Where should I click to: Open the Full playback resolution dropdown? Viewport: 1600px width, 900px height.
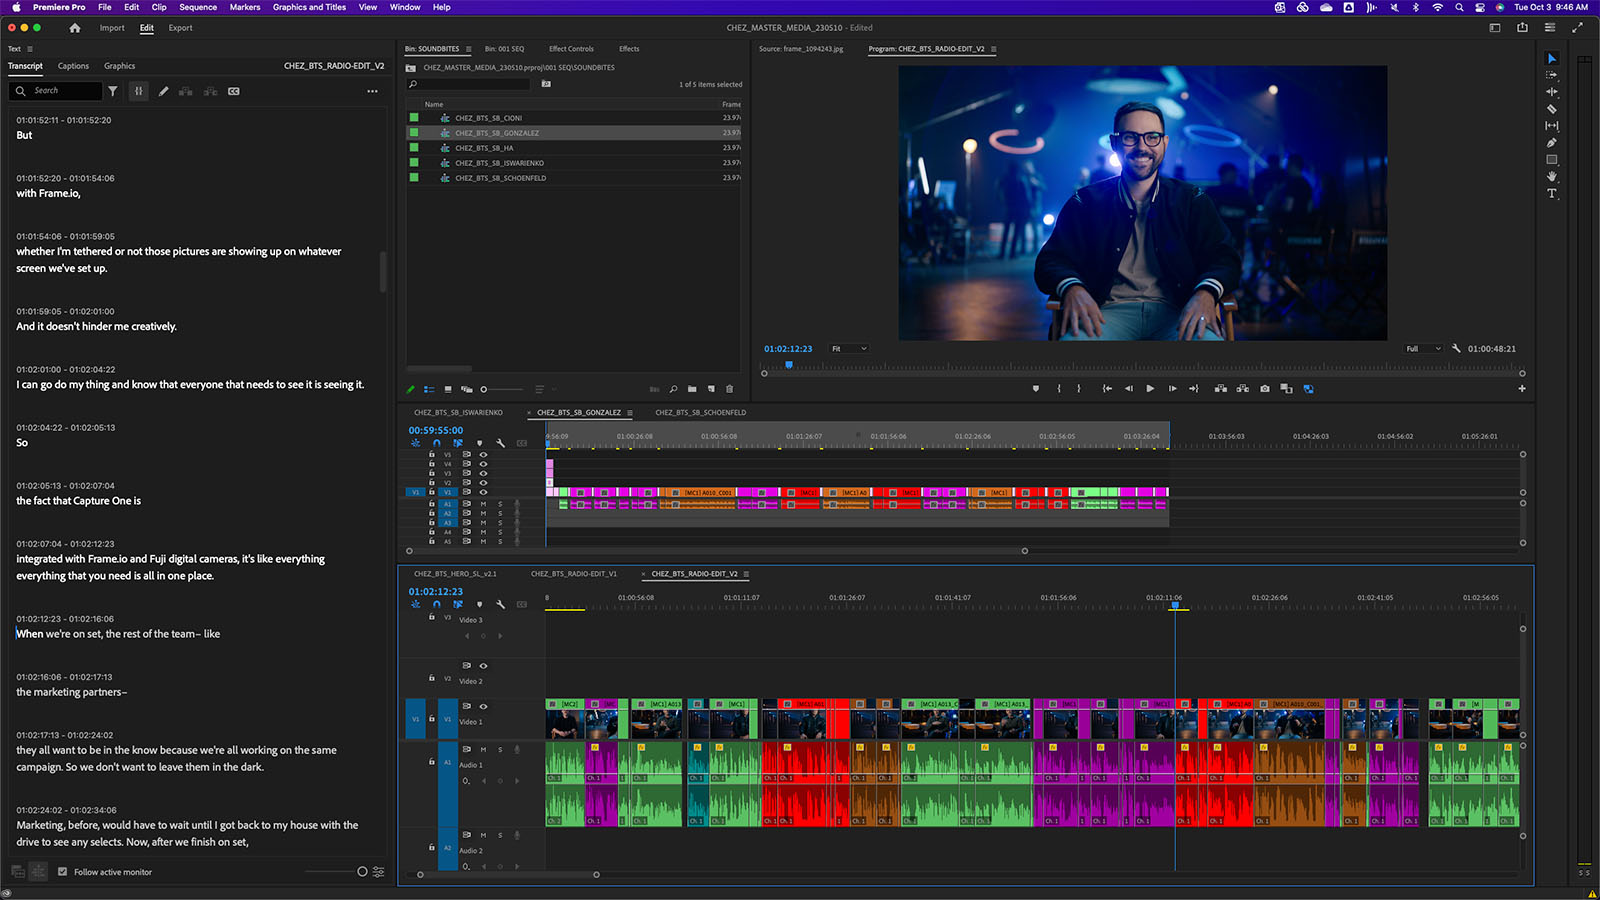(1423, 349)
